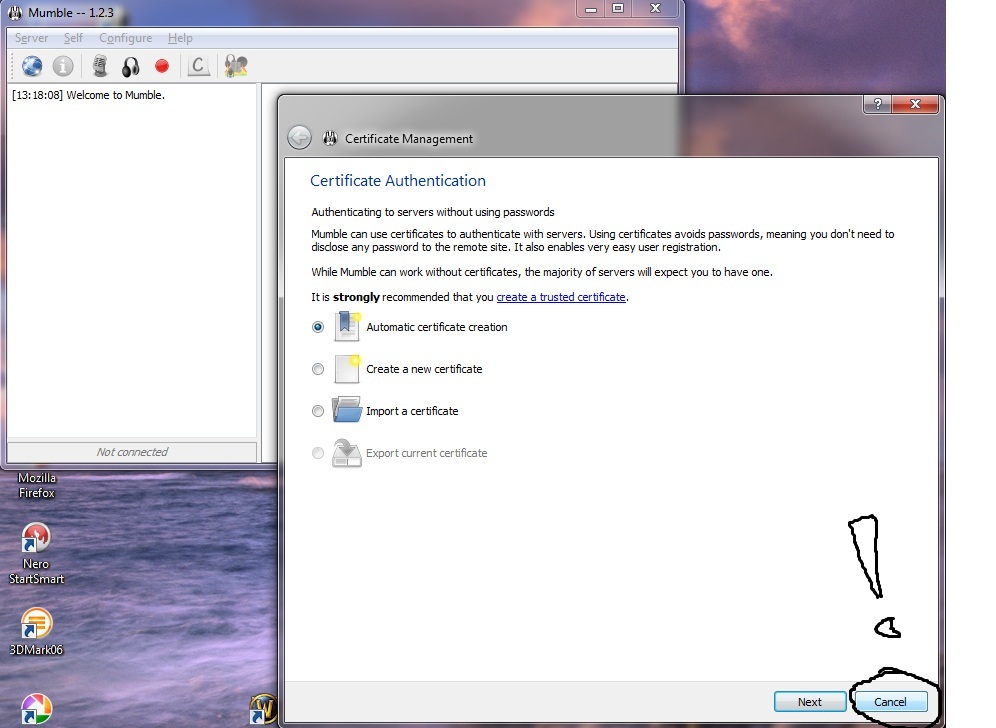
Task: Open the Configure menu
Action: (125, 37)
